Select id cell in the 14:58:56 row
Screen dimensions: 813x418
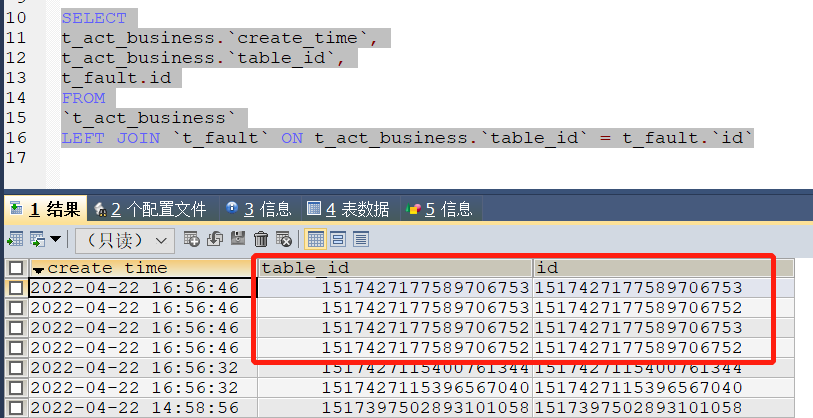[663, 408]
